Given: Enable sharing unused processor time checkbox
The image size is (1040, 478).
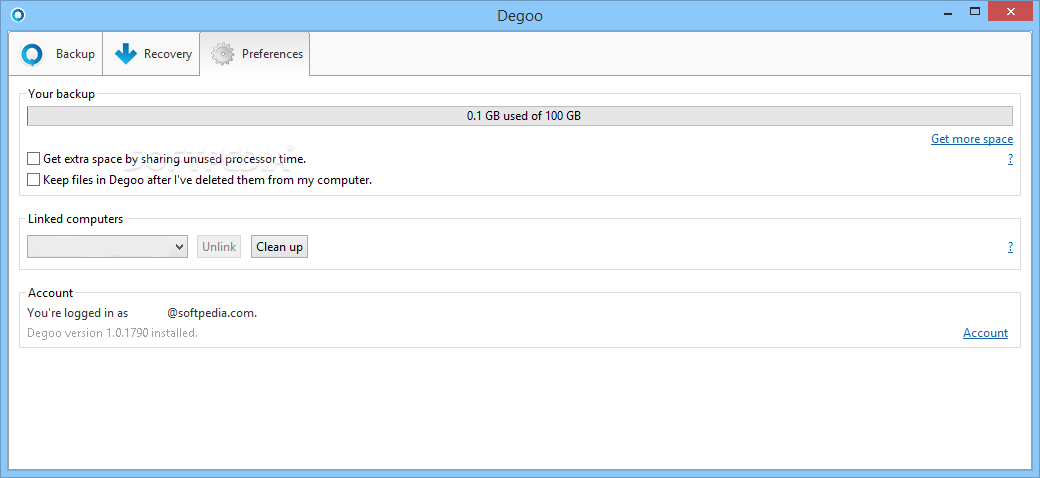Looking at the screenshot, I should pyautogui.click(x=33, y=159).
